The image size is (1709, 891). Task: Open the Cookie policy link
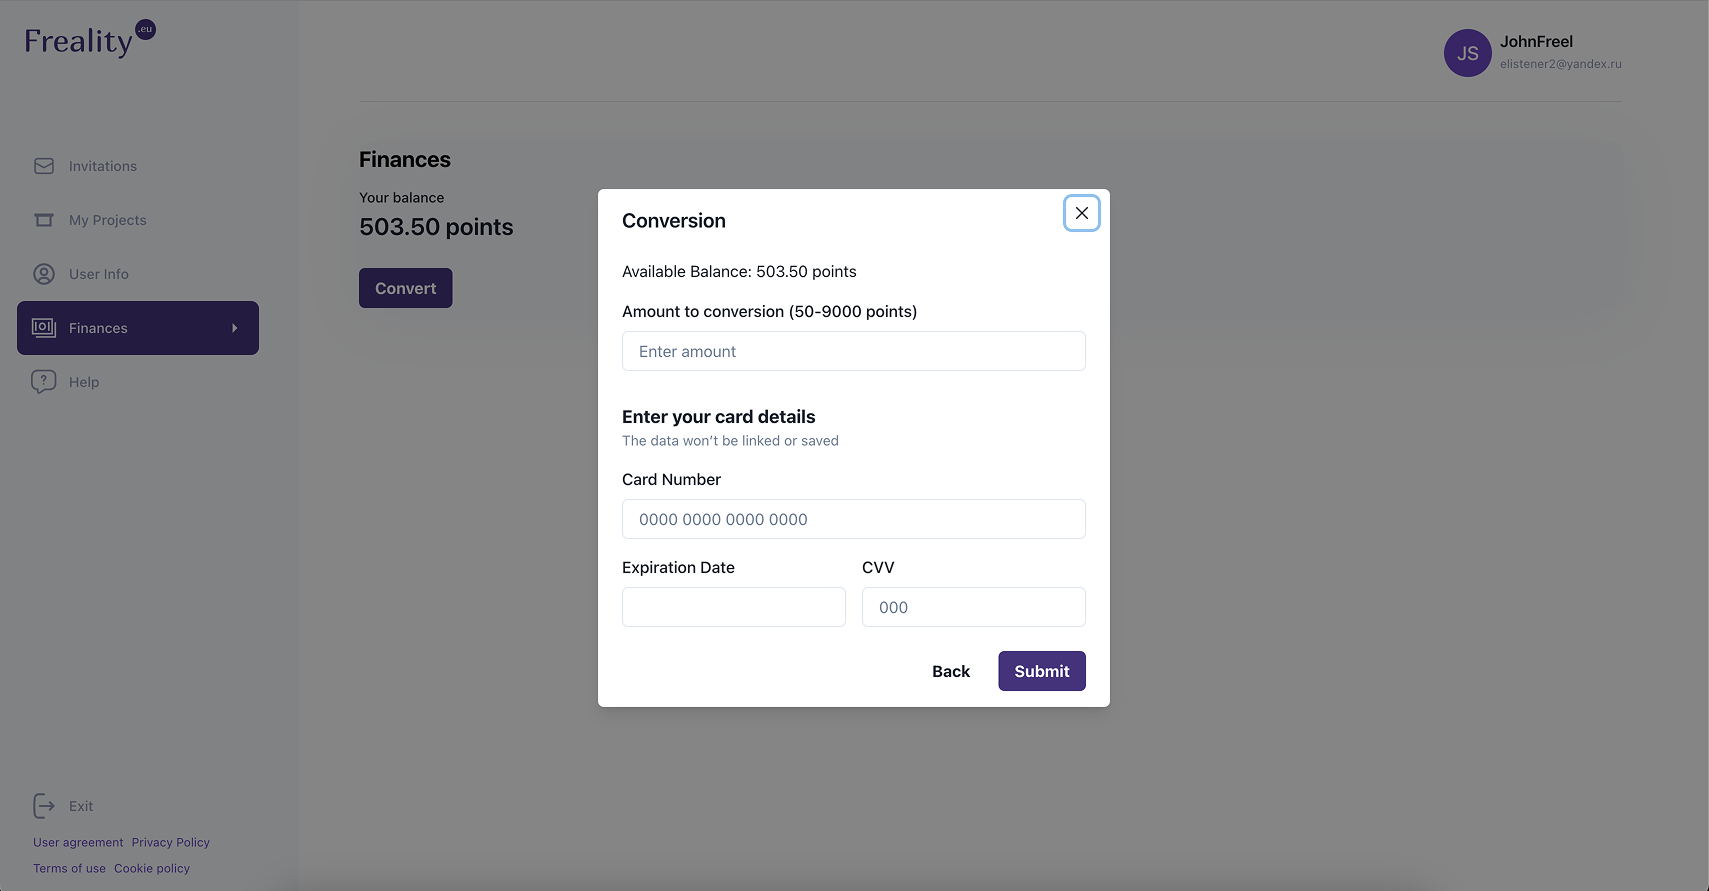tap(152, 868)
